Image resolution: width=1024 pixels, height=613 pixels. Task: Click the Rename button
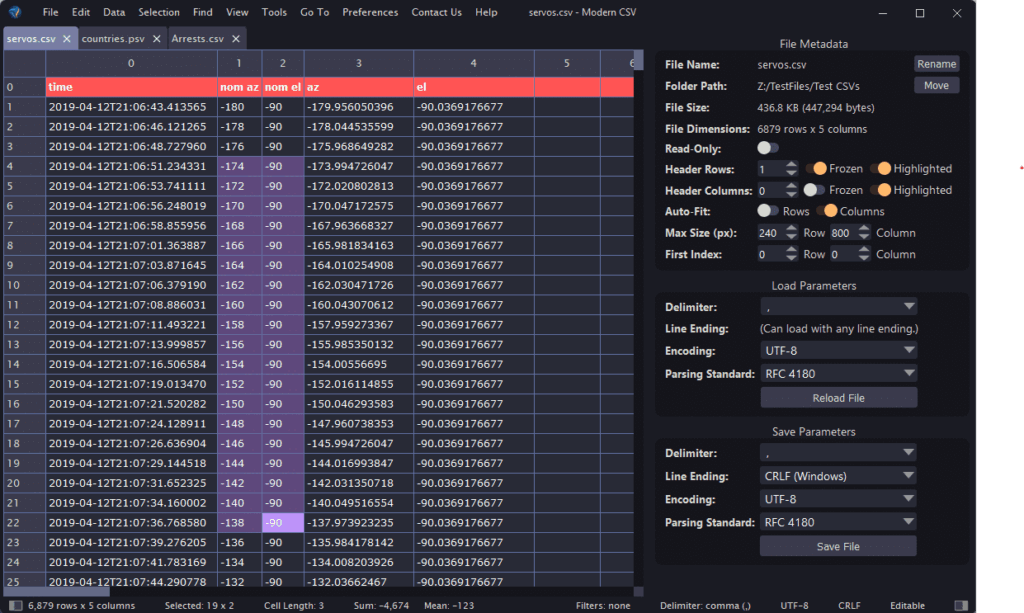(x=936, y=64)
